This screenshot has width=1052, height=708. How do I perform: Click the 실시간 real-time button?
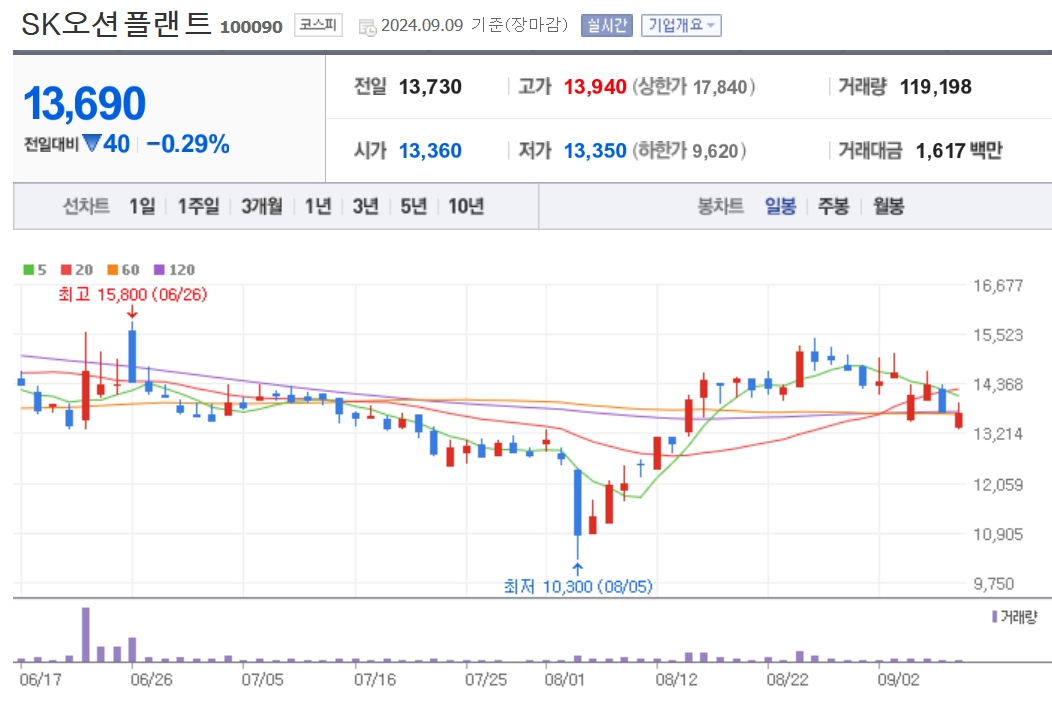click(607, 26)
